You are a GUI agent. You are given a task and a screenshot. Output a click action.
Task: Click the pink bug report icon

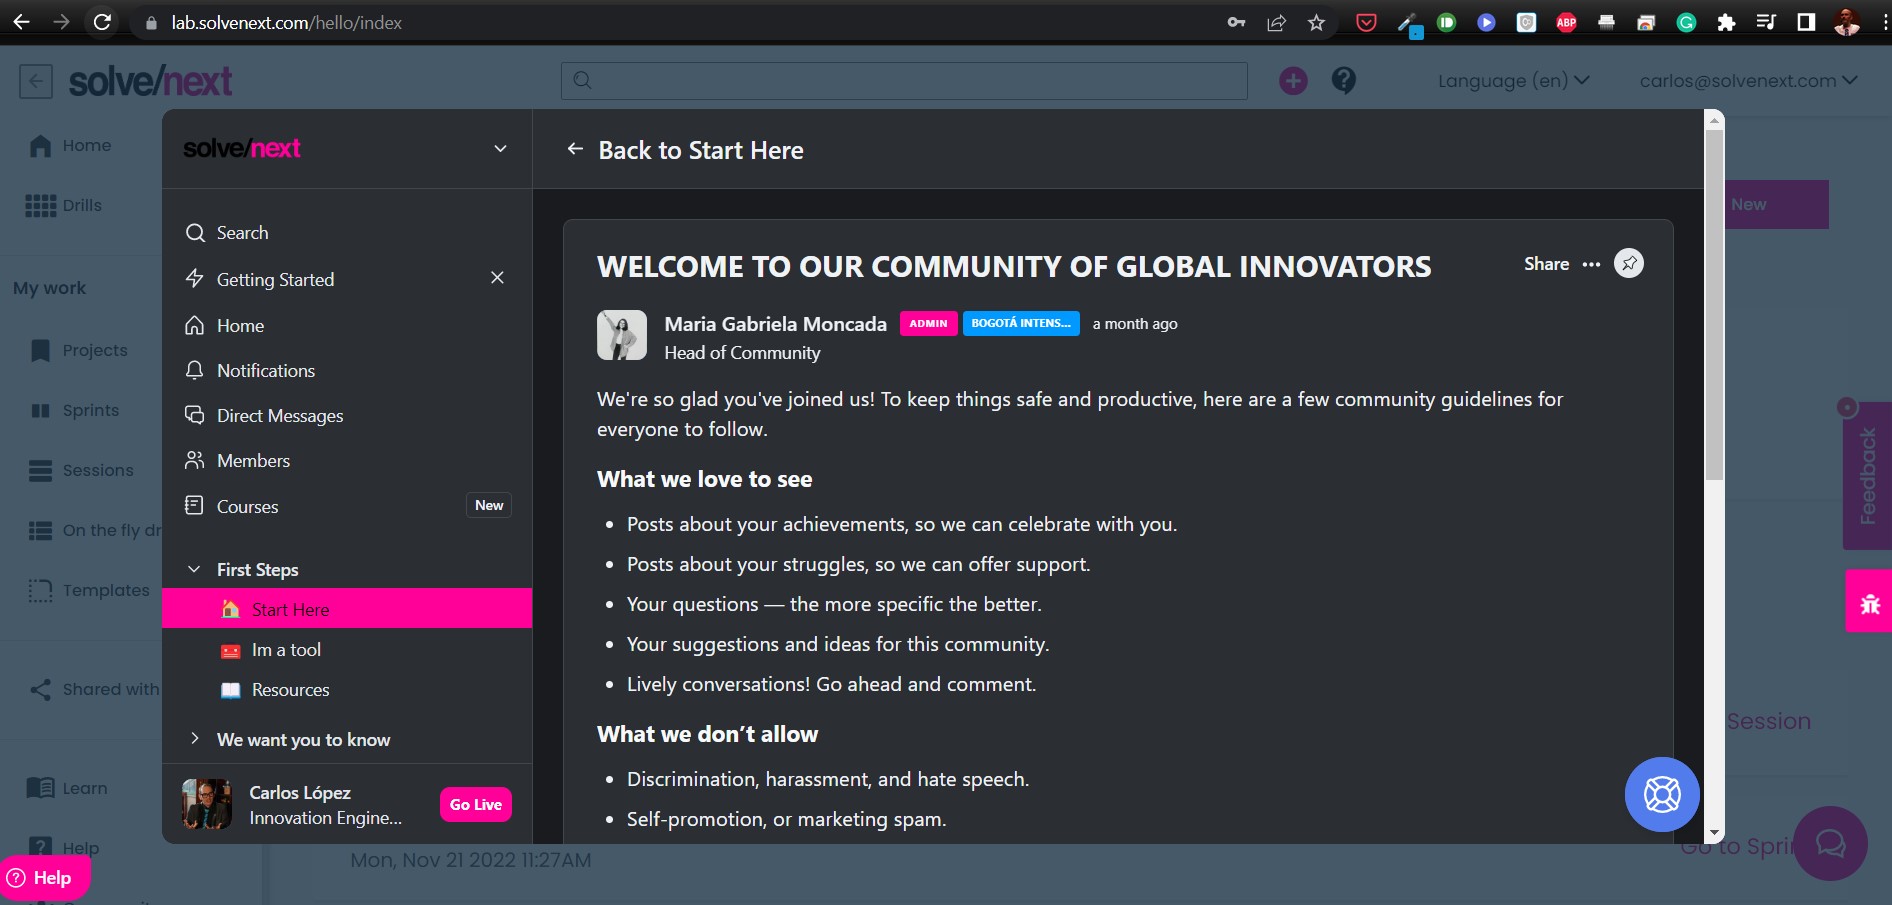[x=1869, y=603]
